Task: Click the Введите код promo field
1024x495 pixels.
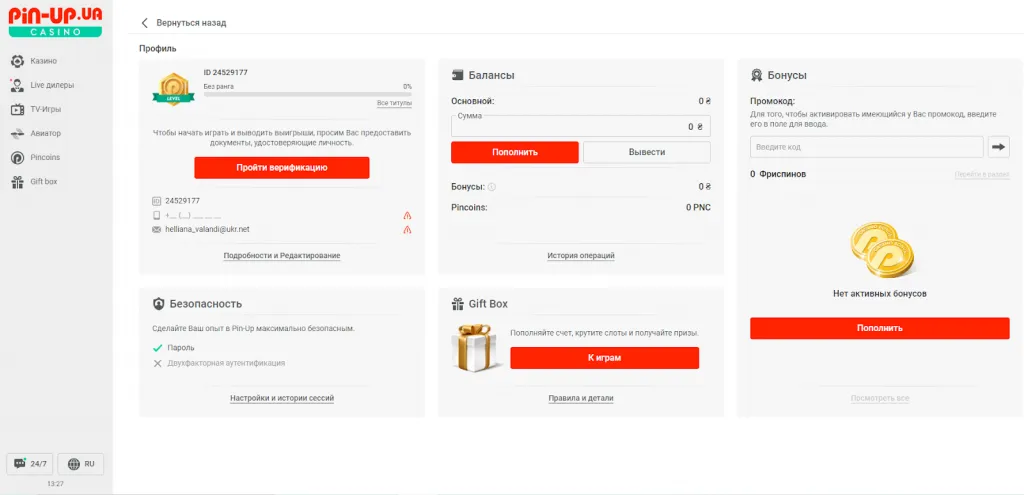Action: 867,147
